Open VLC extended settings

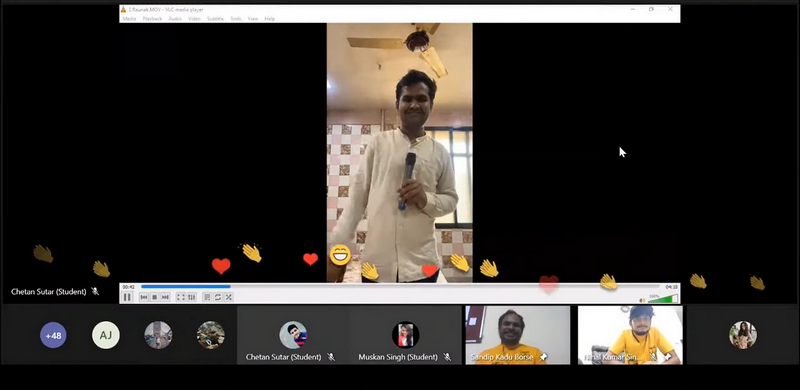[191, 297]
